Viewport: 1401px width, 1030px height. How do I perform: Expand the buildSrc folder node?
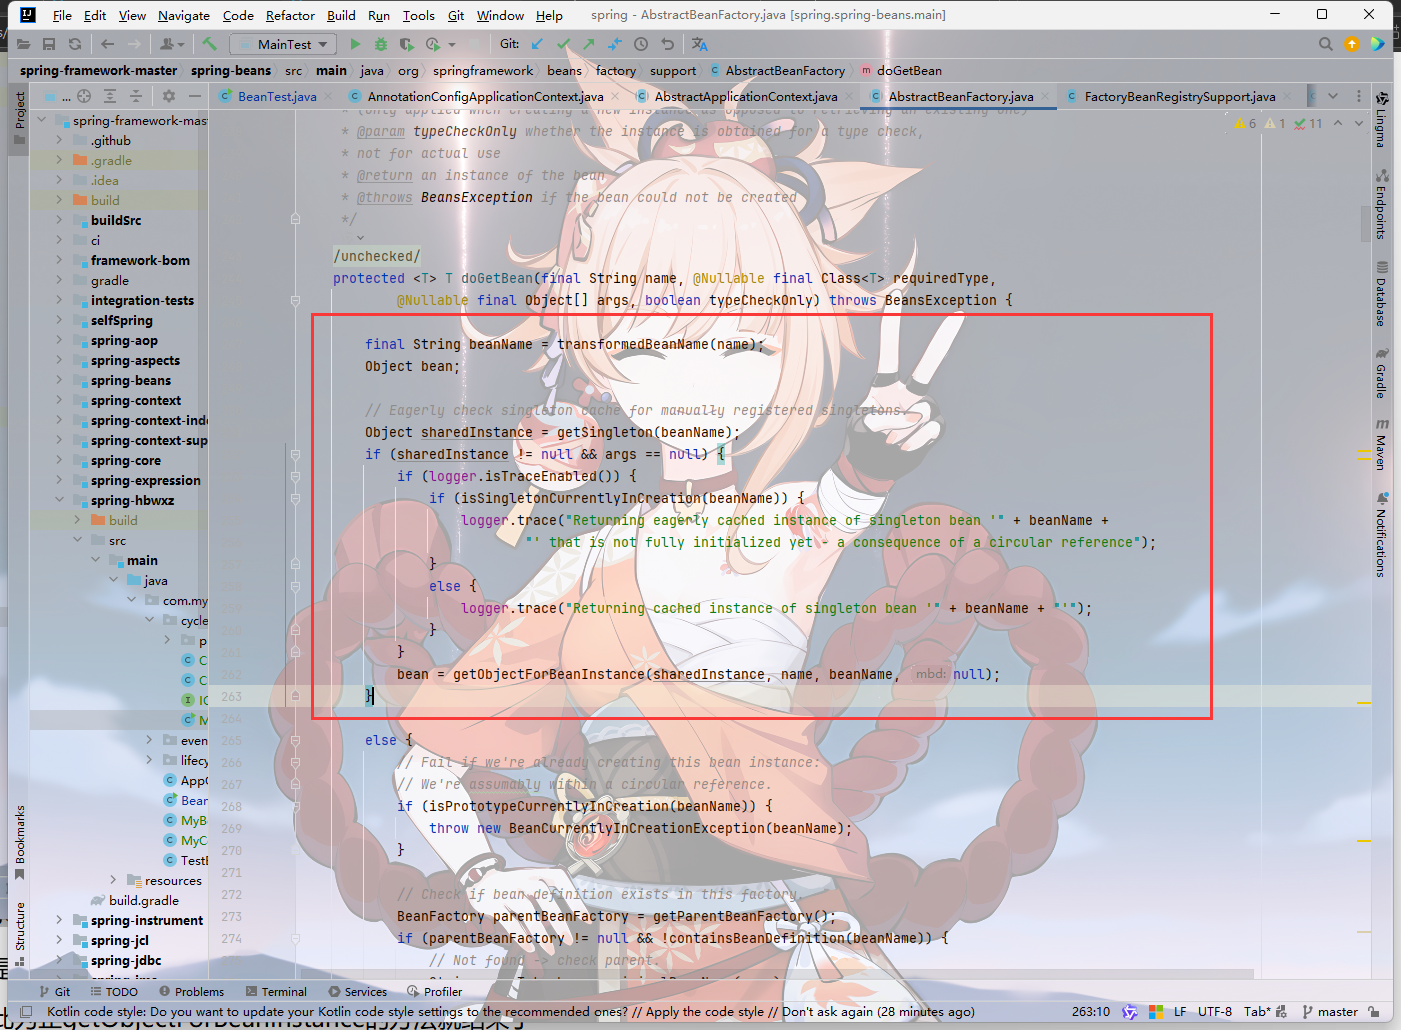[59, 220]
